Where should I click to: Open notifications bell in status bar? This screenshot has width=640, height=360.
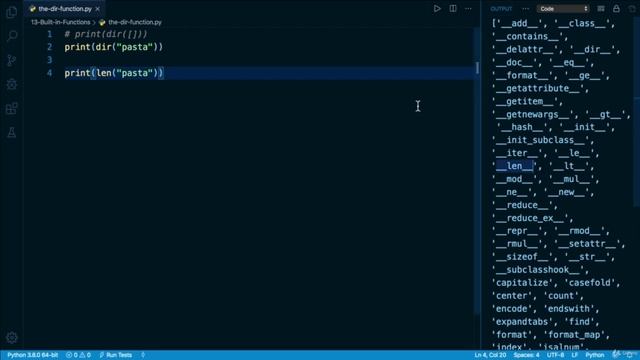630,355
